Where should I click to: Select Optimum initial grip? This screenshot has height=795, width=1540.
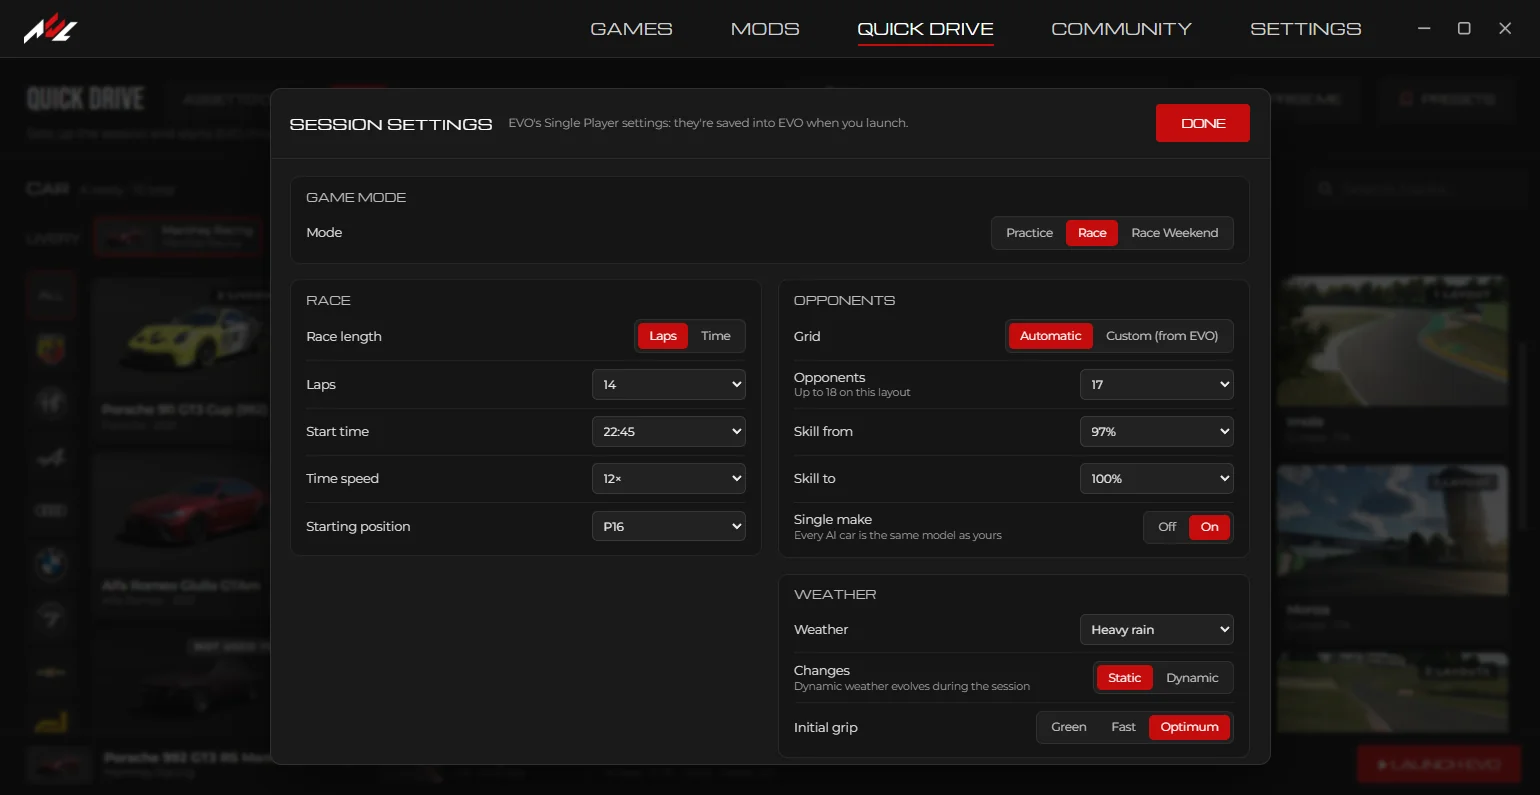1189,727
